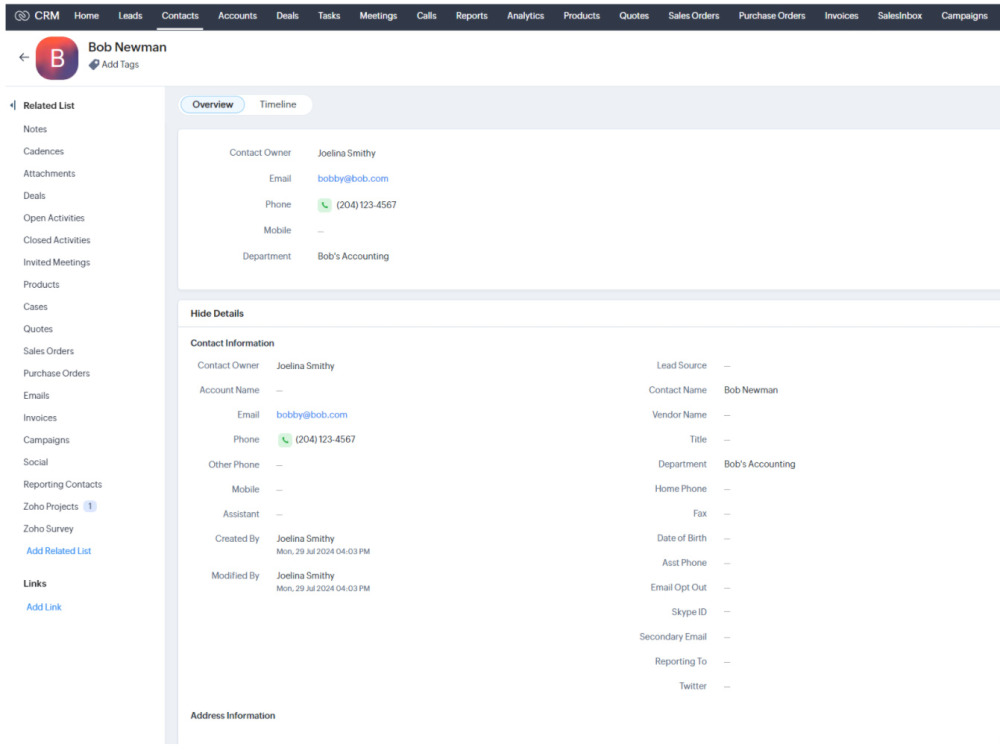Call the phone number in overview card
The height and width of the screenshot is (750, 1000).
[x=325, y=205]
